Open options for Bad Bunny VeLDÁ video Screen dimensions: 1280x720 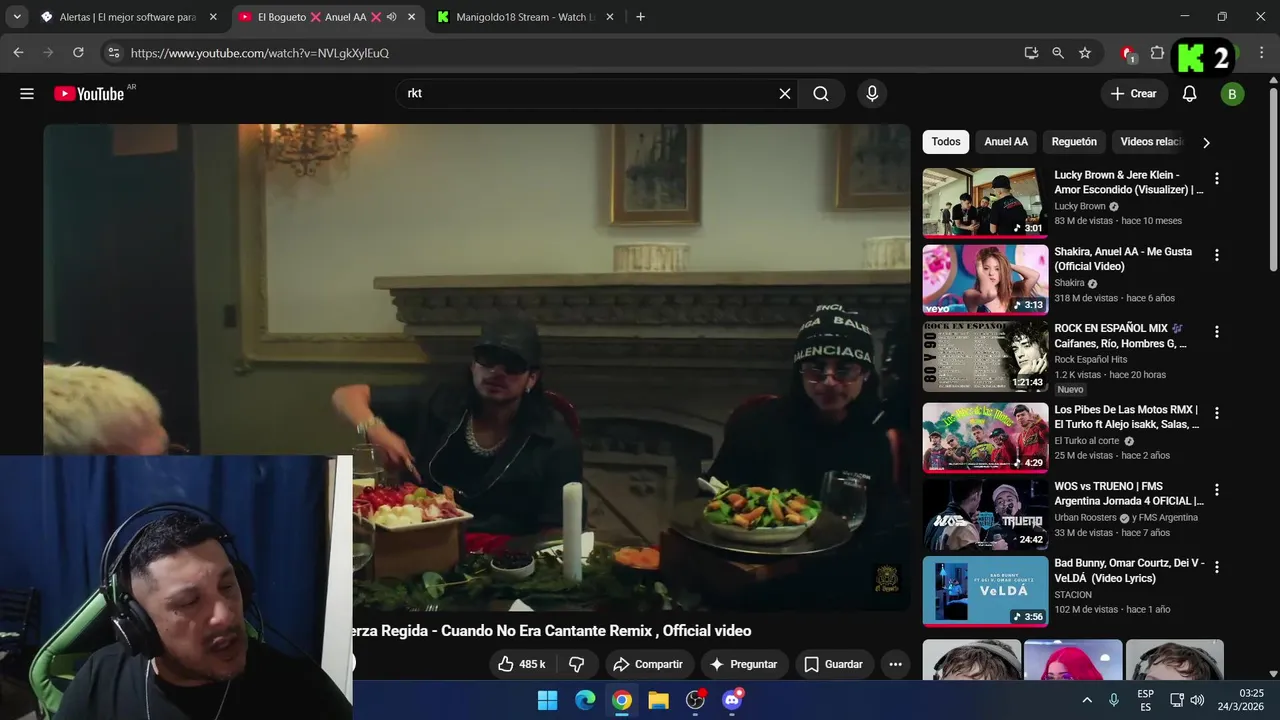click(1217, 567)
